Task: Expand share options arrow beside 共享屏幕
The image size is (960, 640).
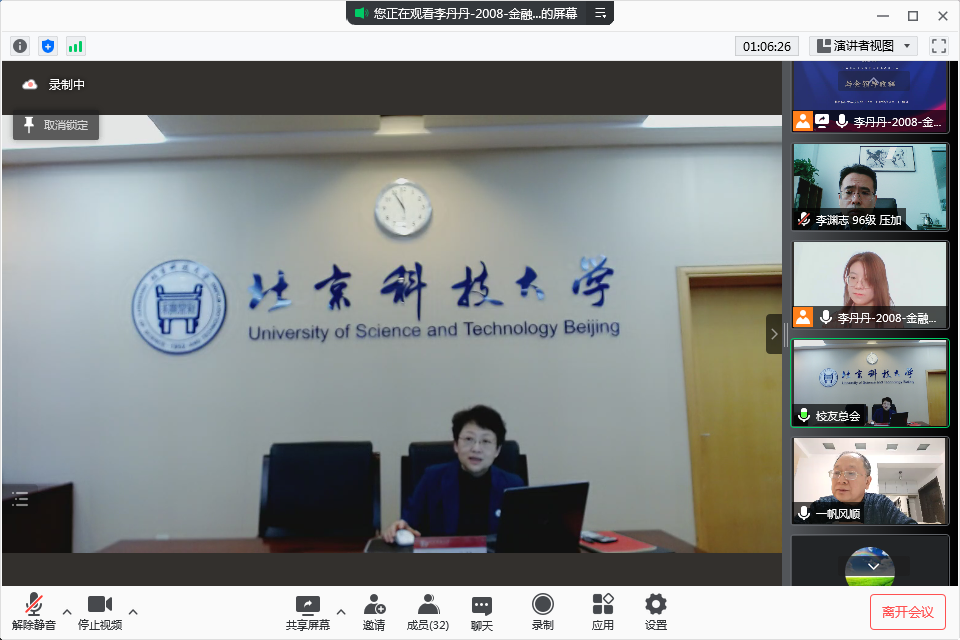Action: coord(341,611)
